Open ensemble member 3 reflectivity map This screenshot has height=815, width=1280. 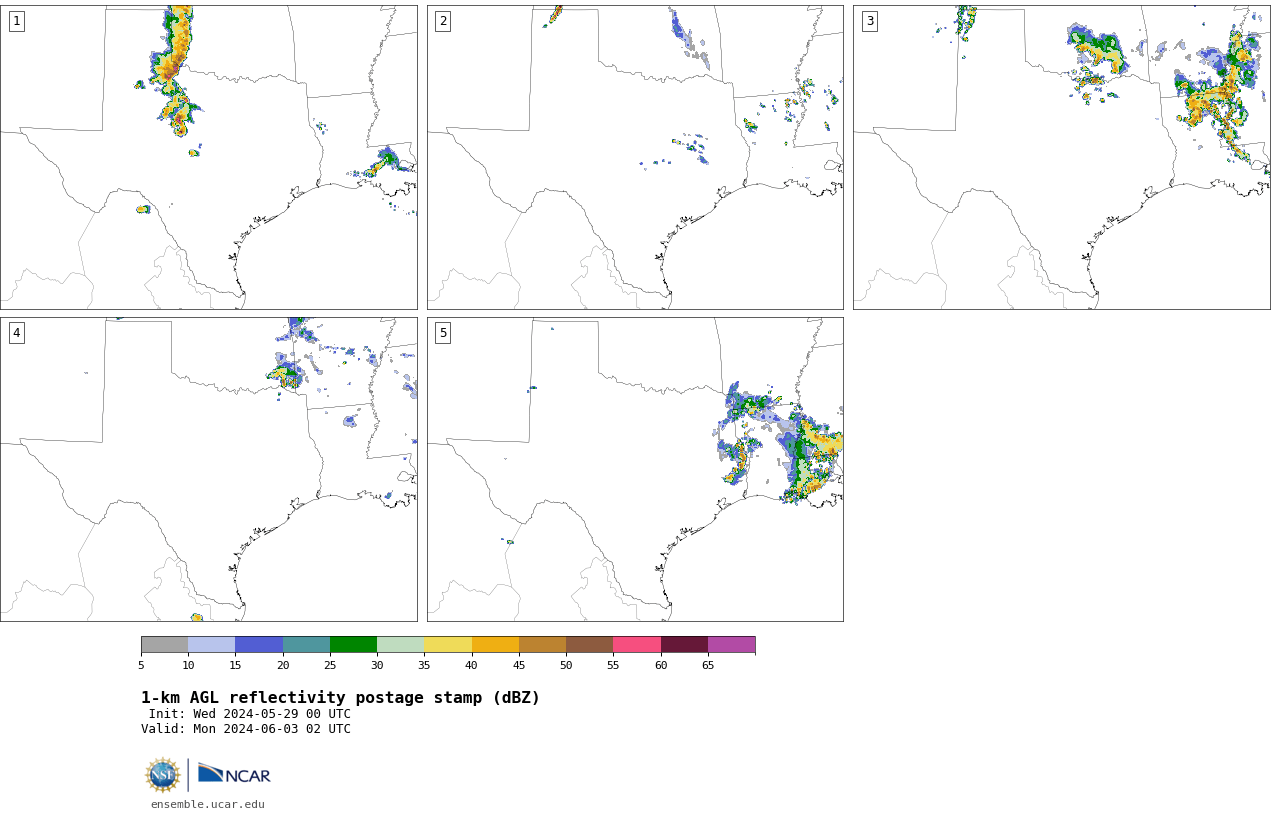point(1062,157)
